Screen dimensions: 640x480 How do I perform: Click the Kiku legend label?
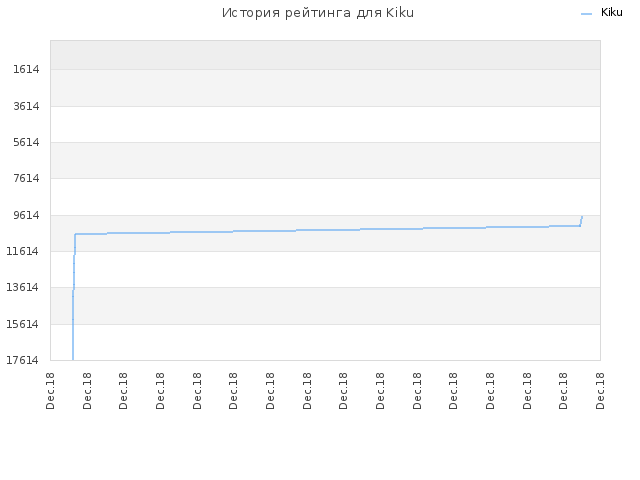611,13
